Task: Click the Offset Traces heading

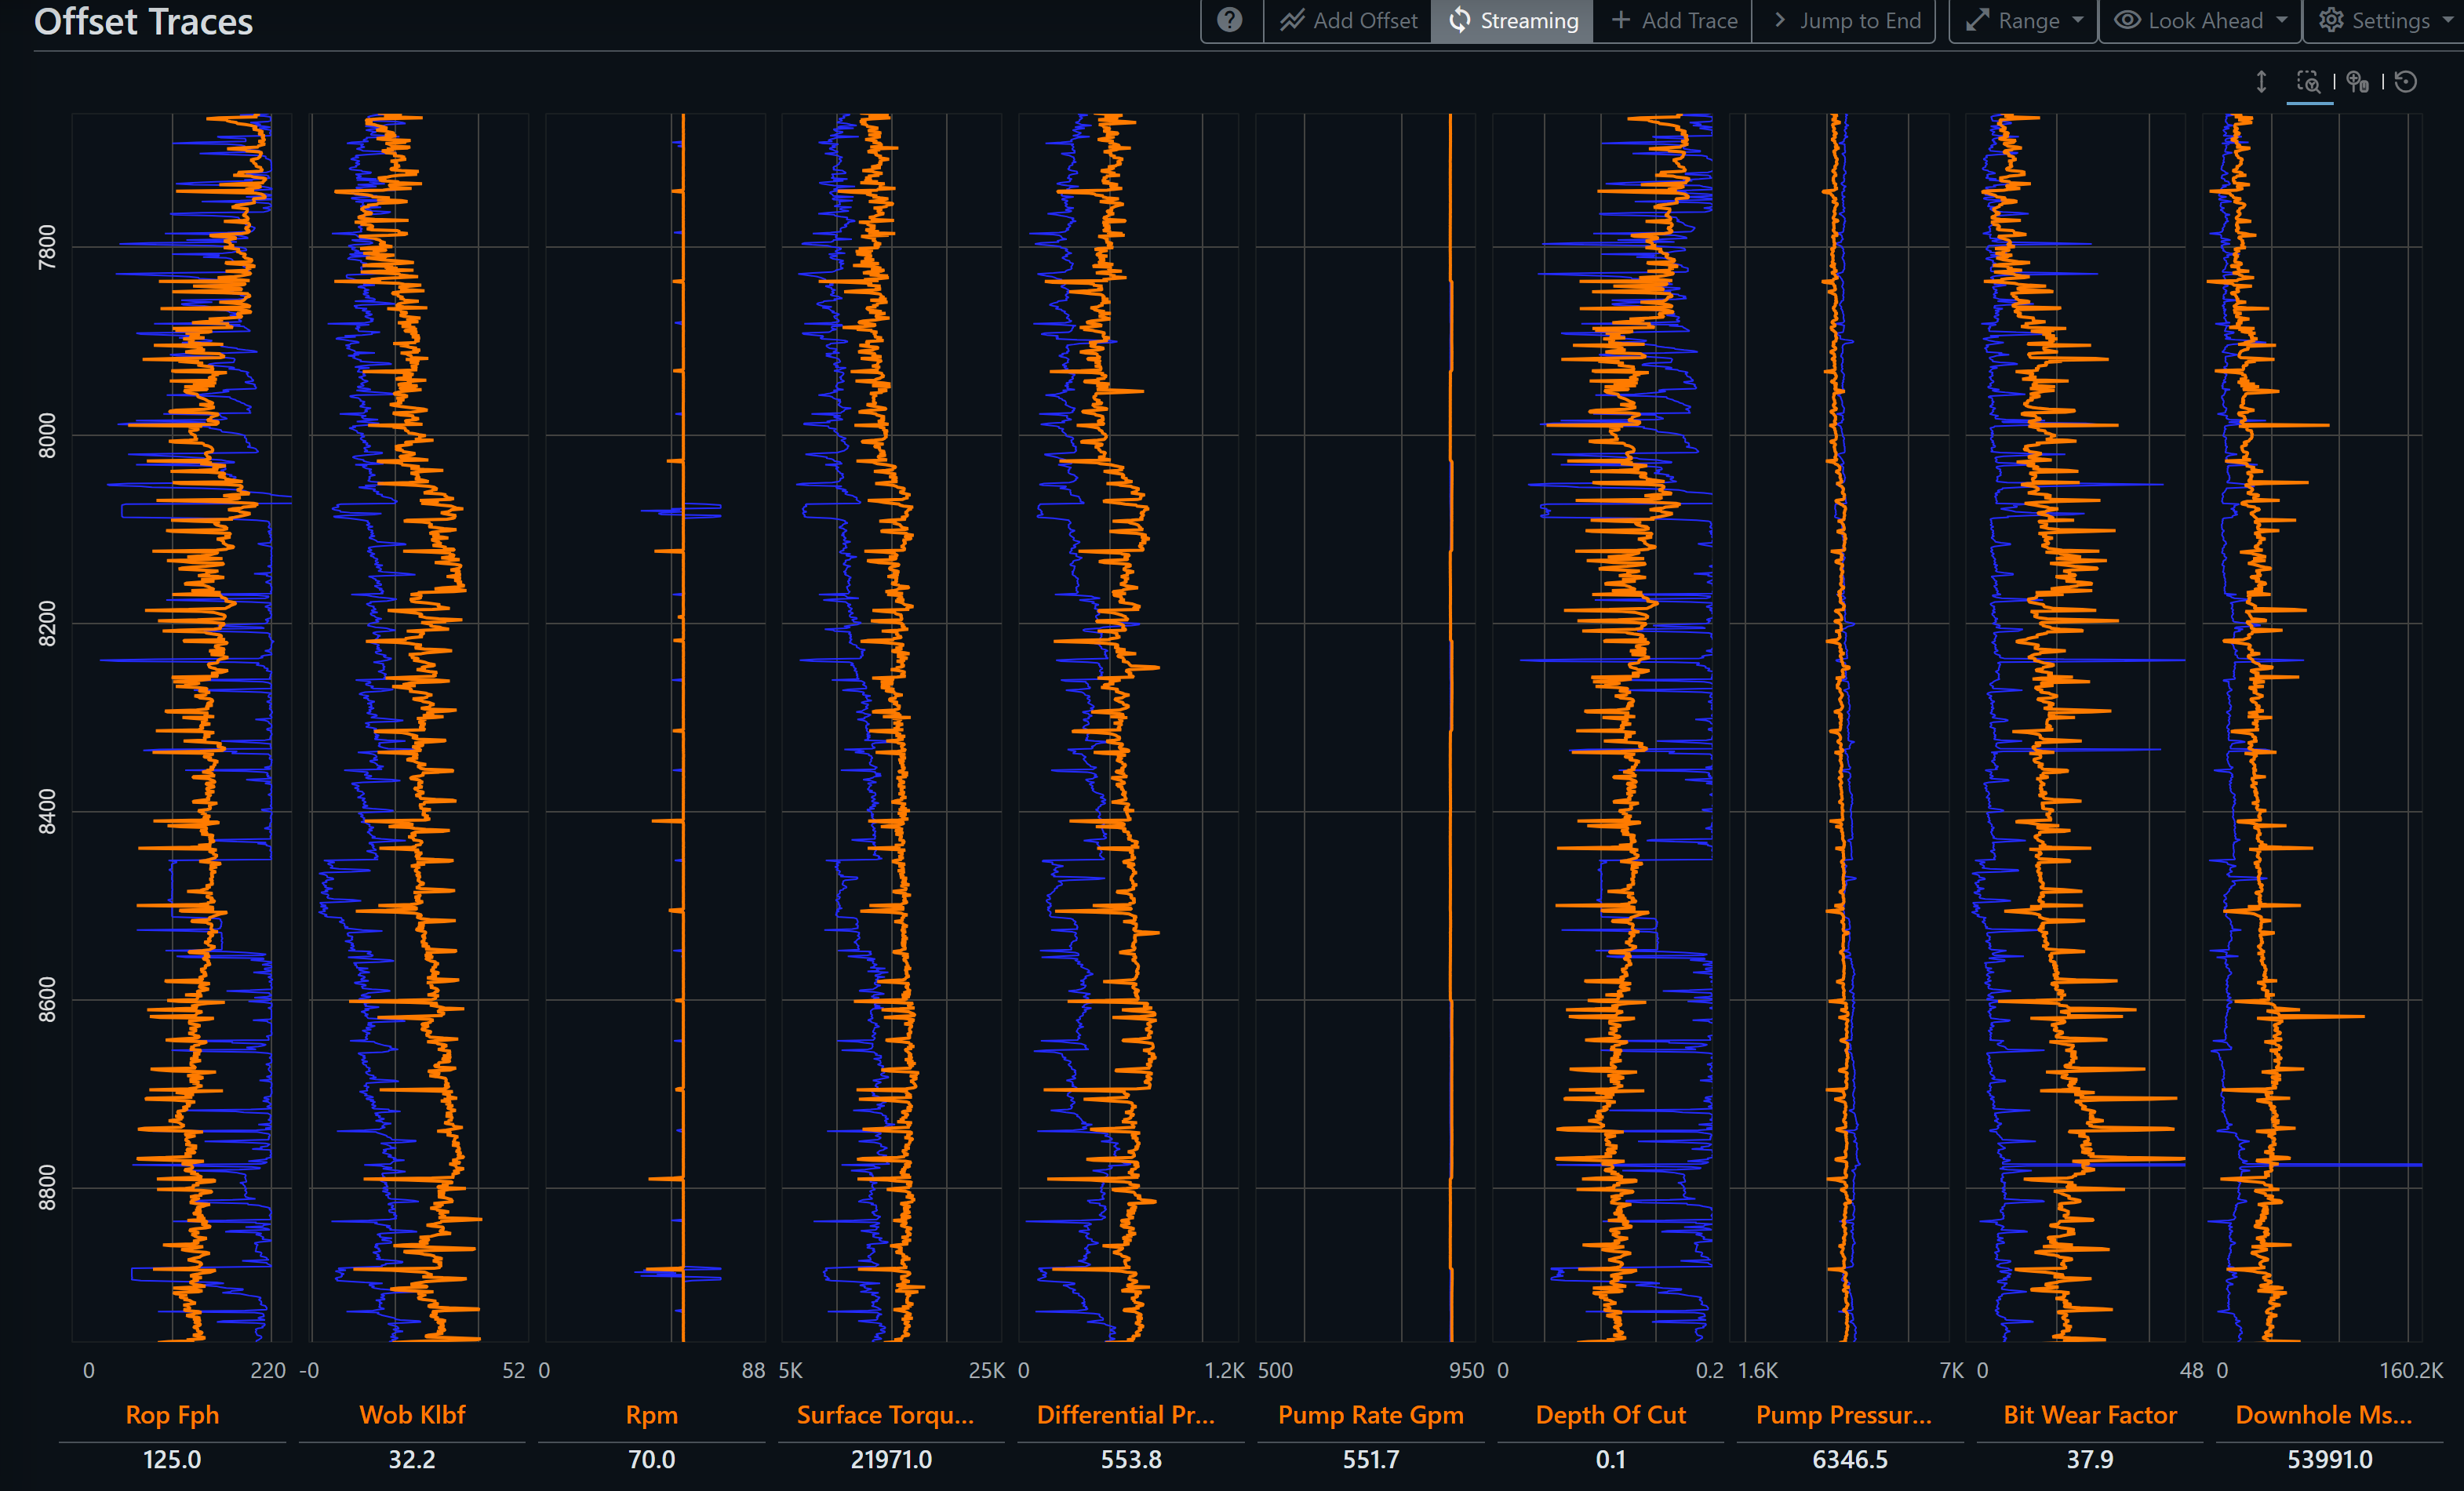Action: [143, 21]
